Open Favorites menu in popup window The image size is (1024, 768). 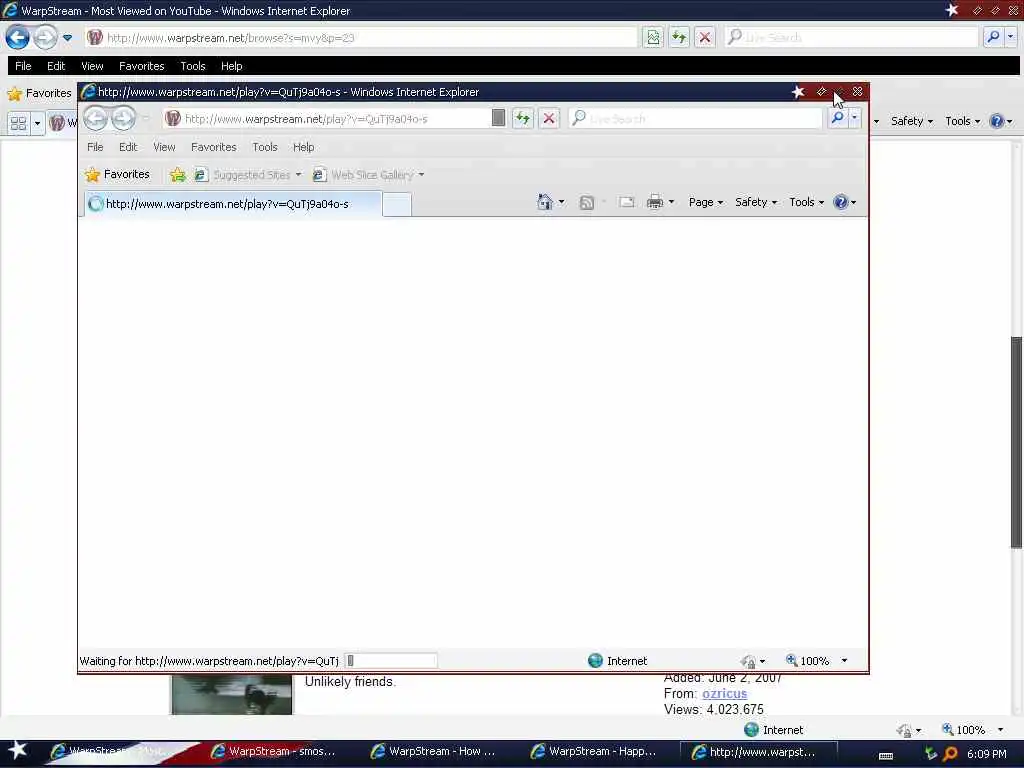tap(214, 147)
